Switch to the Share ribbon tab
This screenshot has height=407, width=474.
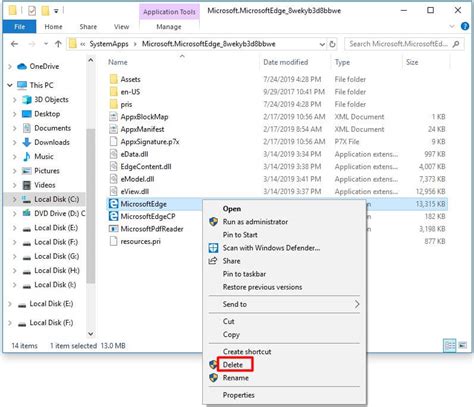click(88, 27)
